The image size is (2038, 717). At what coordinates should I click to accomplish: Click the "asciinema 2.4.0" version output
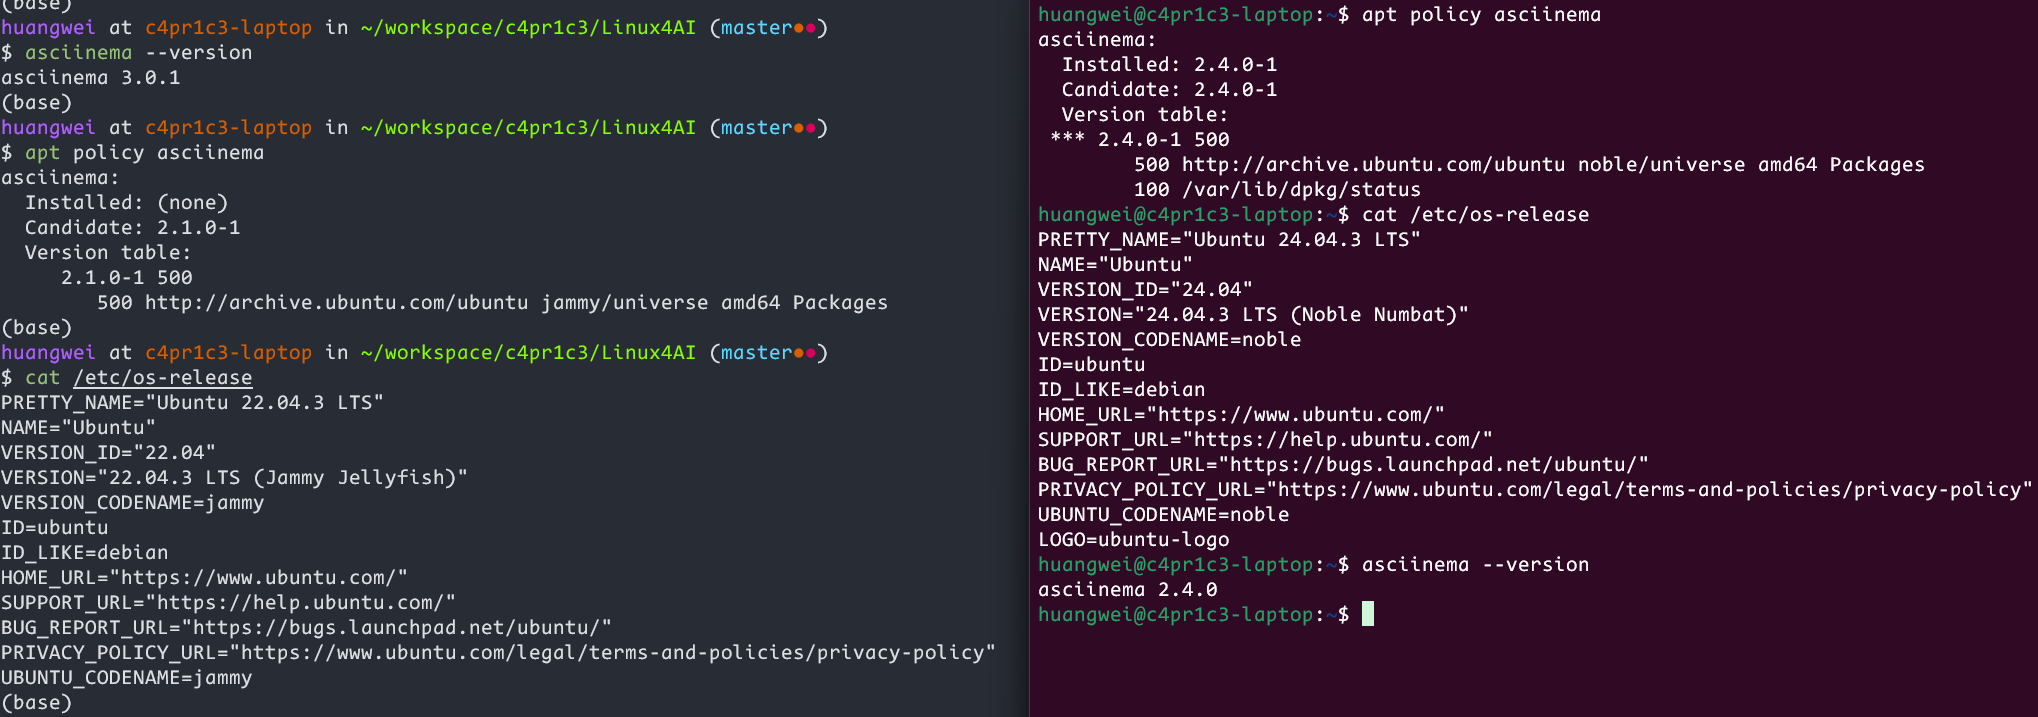click(x=1127, y=589)
